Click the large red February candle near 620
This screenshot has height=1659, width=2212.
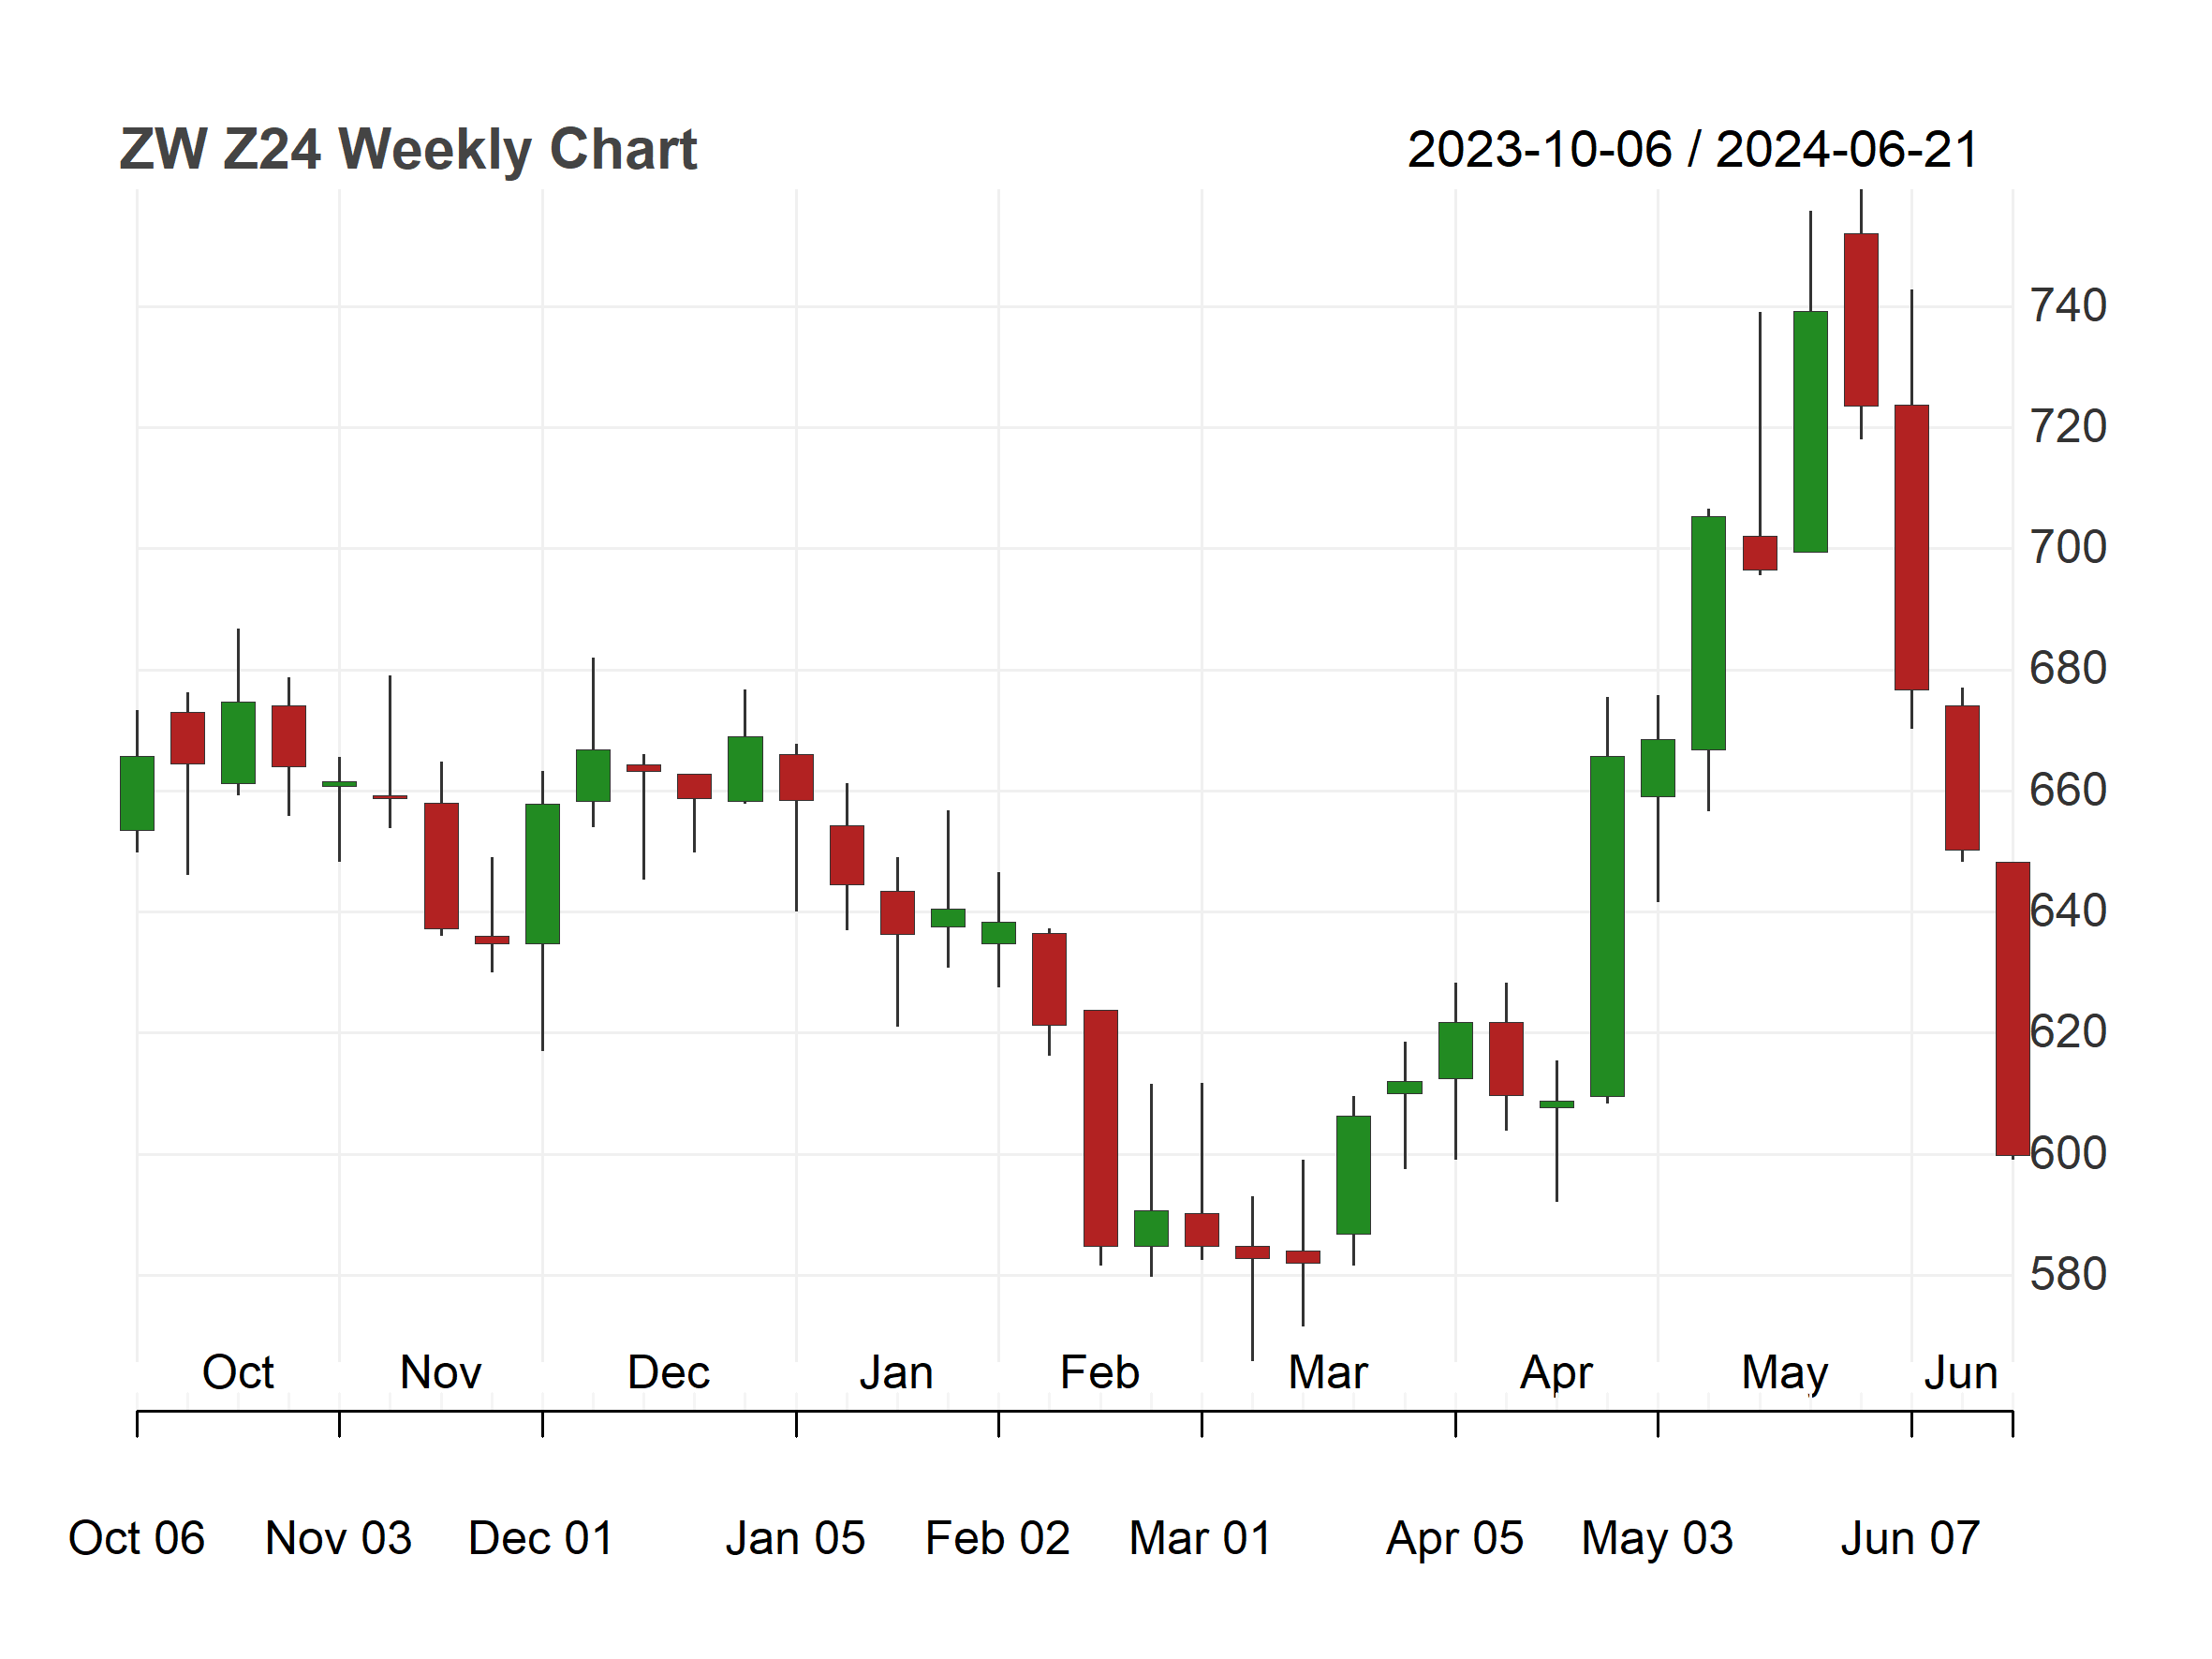(1100, 1128)
